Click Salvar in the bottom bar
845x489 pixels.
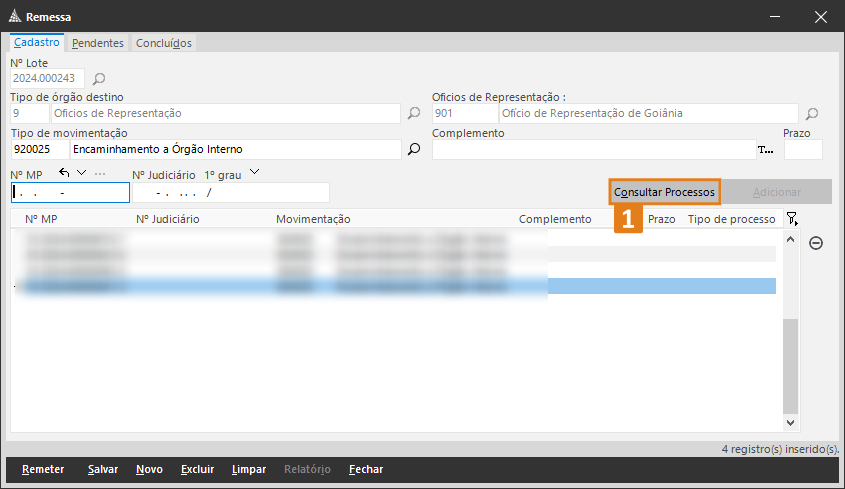pos(103,470)
